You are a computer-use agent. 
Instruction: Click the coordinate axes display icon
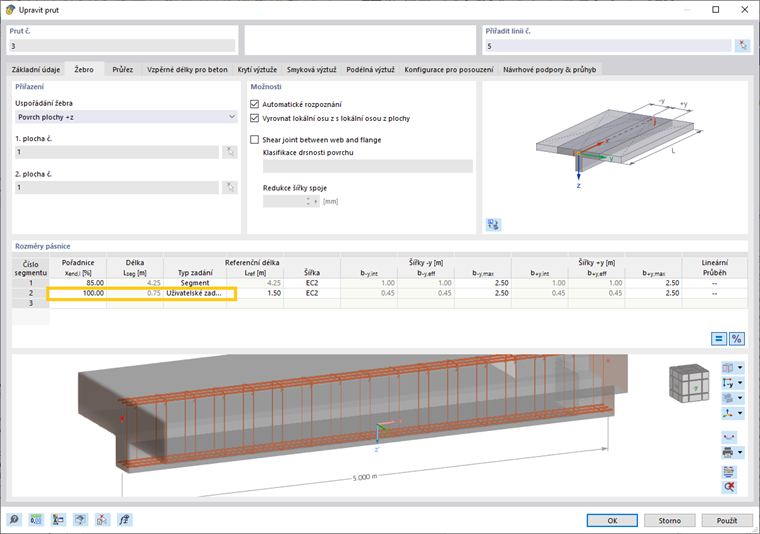[728, 413]
